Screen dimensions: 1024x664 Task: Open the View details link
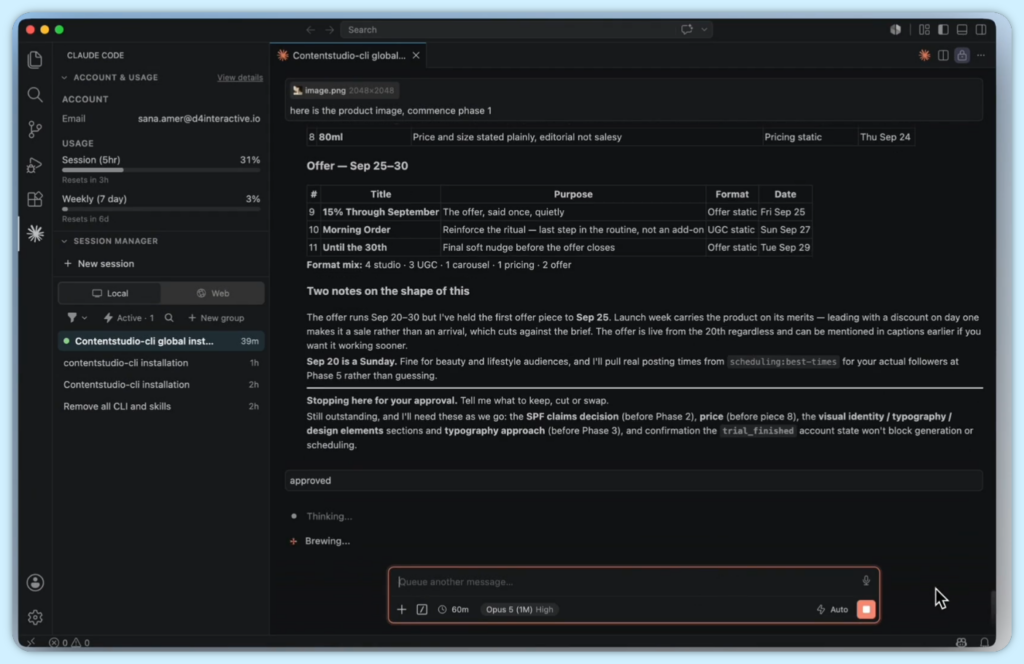(240, 78)
